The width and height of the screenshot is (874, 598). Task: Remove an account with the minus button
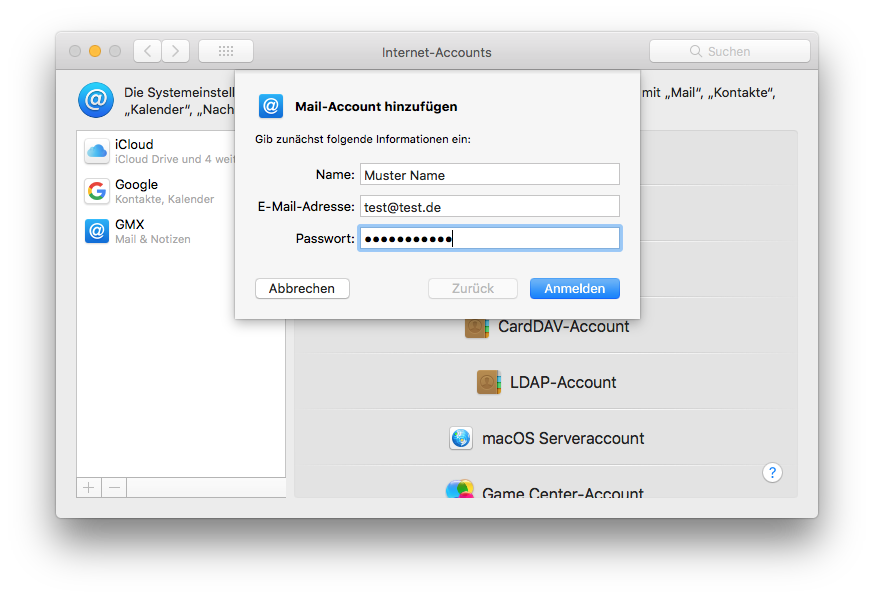coord(113,487)
